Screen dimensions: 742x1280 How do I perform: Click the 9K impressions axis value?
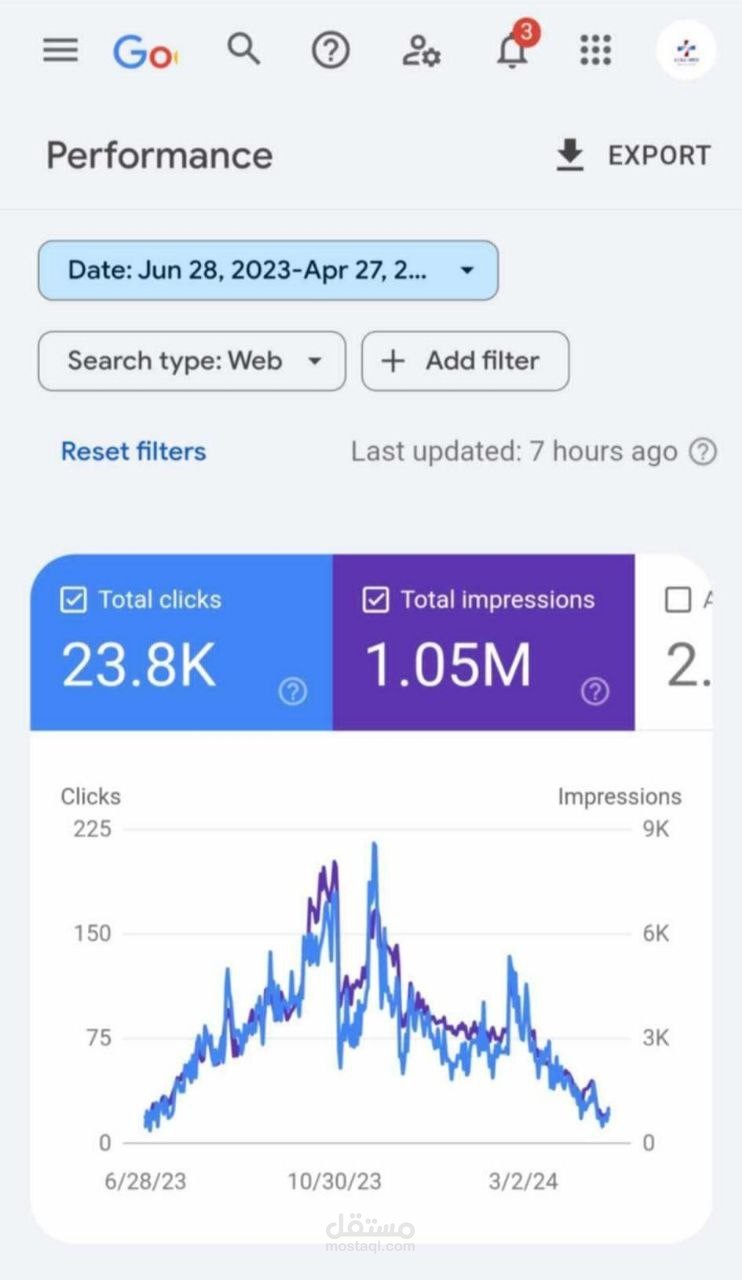[656, 830]
